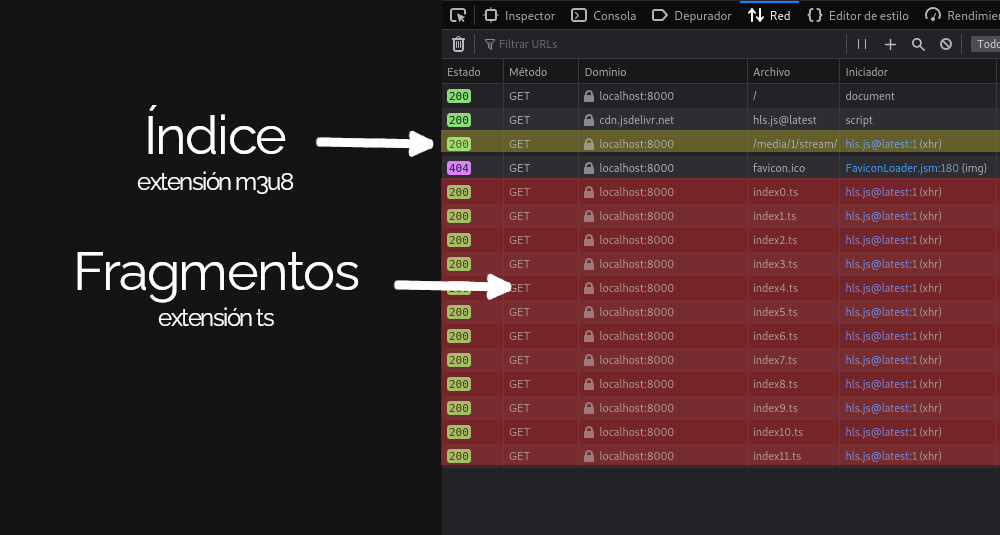The image size is (1000, 535).
Task: Switch to the Inspector tab
Action: [x=519, y=15]
